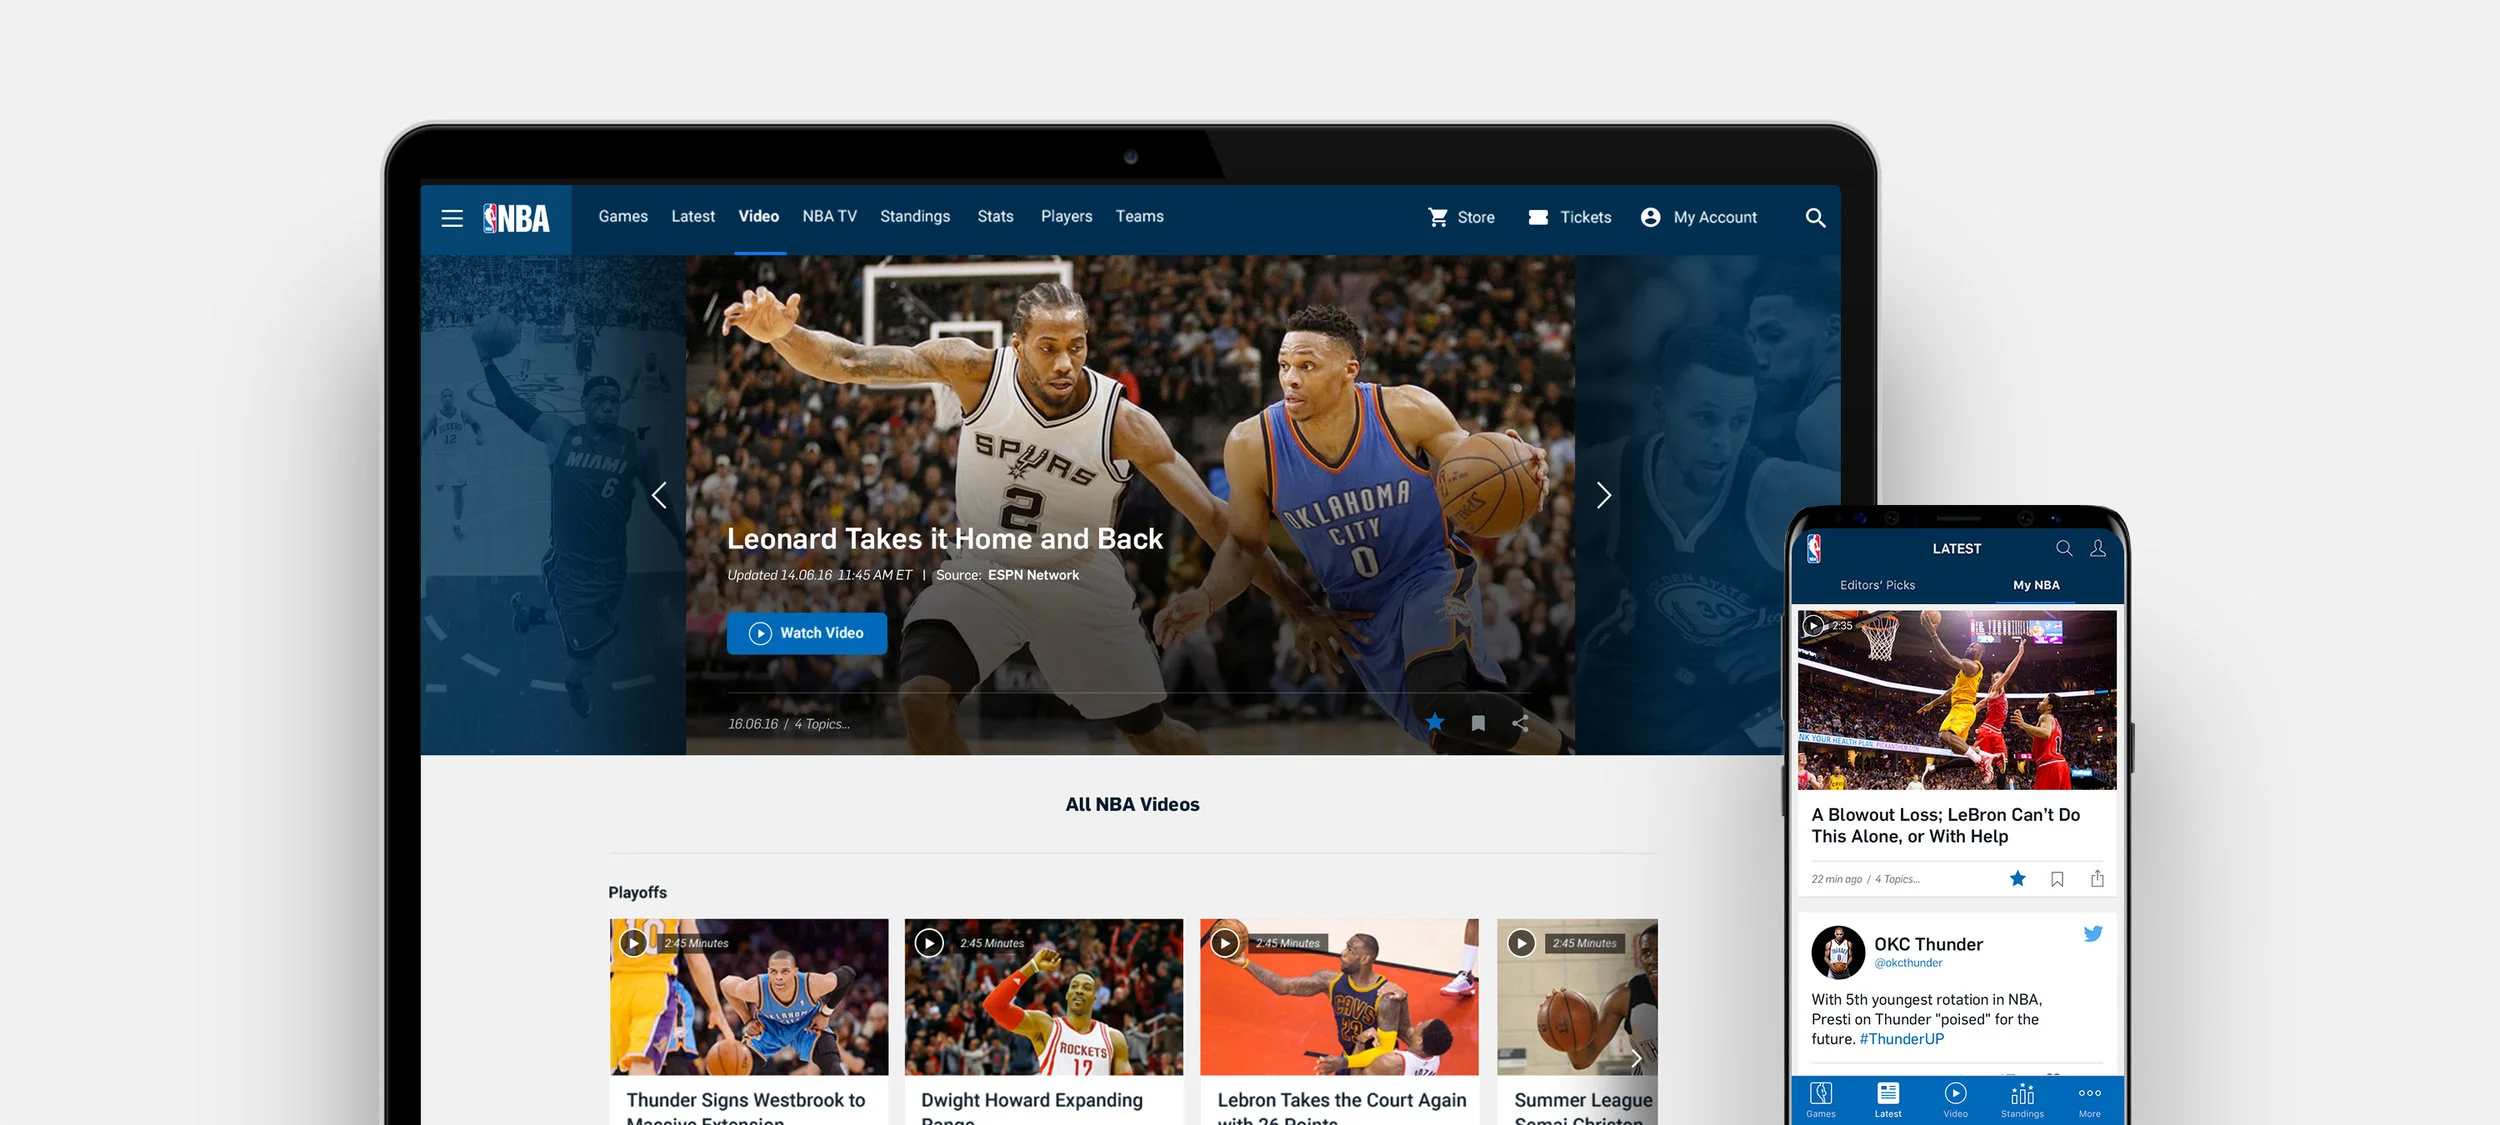Play the Dwight Howard Expanding video icon
The height and width of the screenshot is (1125, 2500).
[x=929, y=943]
